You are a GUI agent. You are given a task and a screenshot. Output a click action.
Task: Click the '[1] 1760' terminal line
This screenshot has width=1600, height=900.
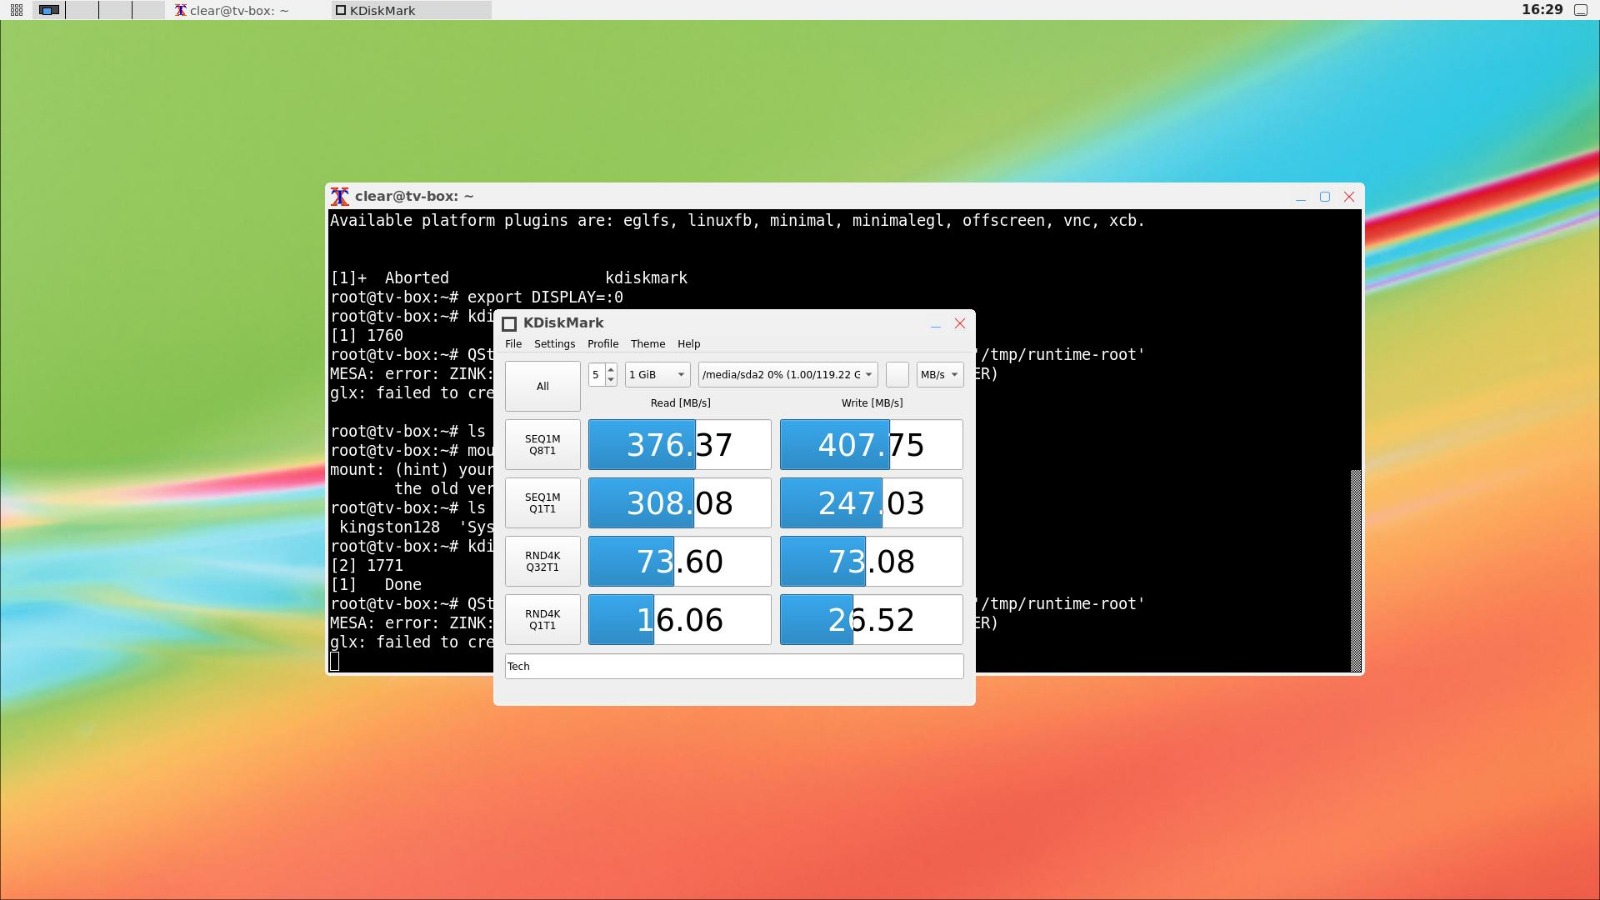(x=367, y=335)
